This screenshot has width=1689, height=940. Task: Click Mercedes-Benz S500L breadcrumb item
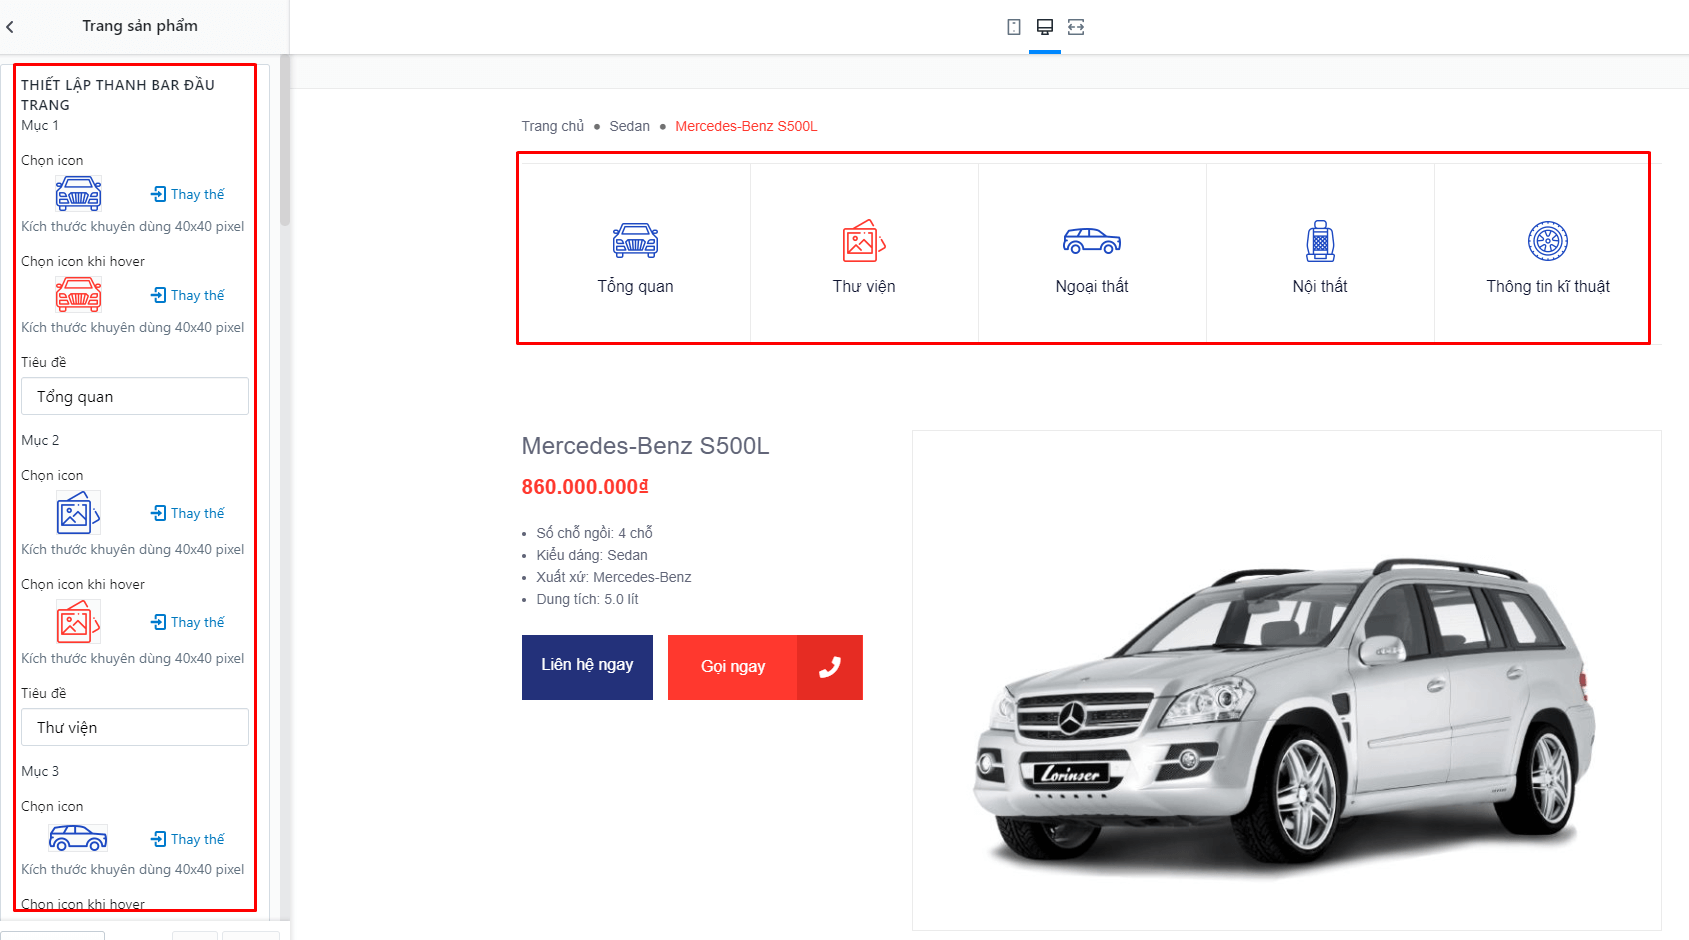(746, 126)
